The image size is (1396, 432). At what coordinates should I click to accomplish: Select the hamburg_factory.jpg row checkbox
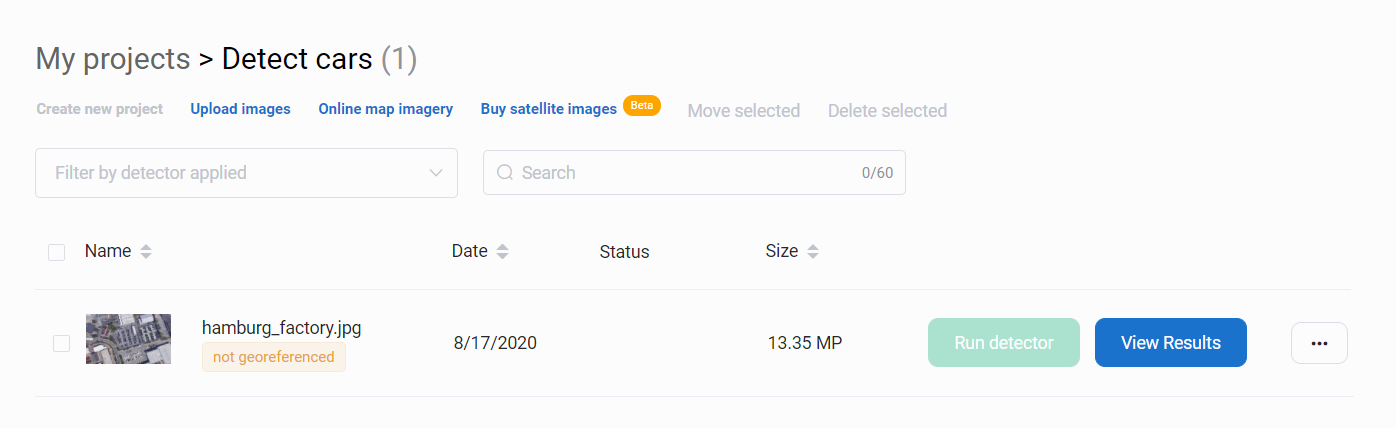coord(61,343)
